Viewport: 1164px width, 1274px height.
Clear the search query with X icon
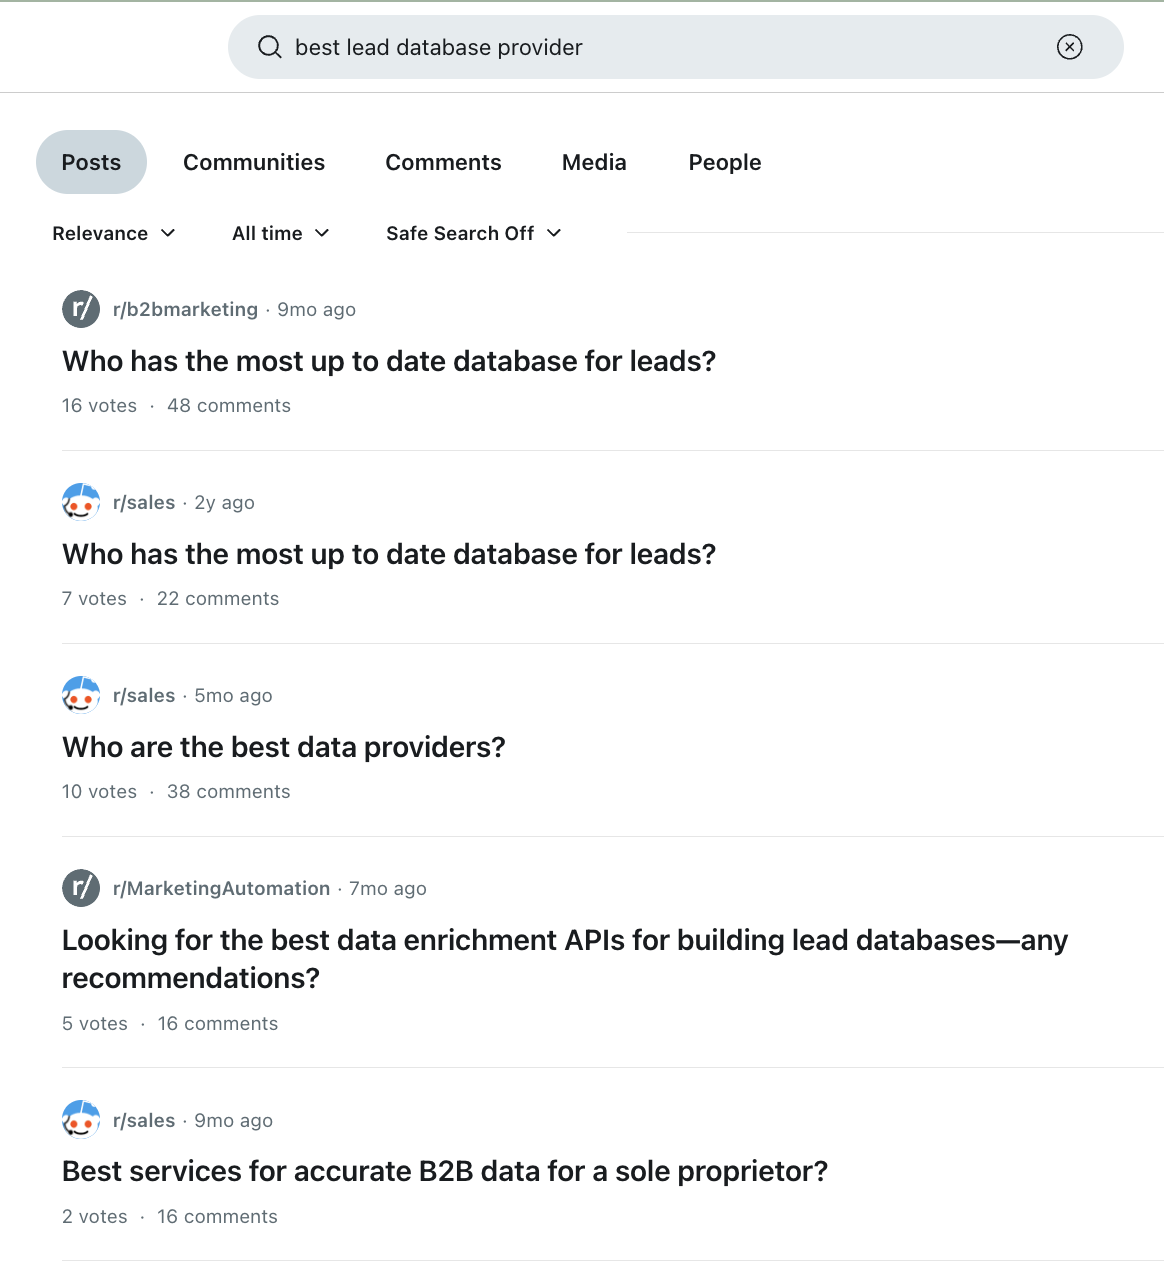tap(1069, 47)
